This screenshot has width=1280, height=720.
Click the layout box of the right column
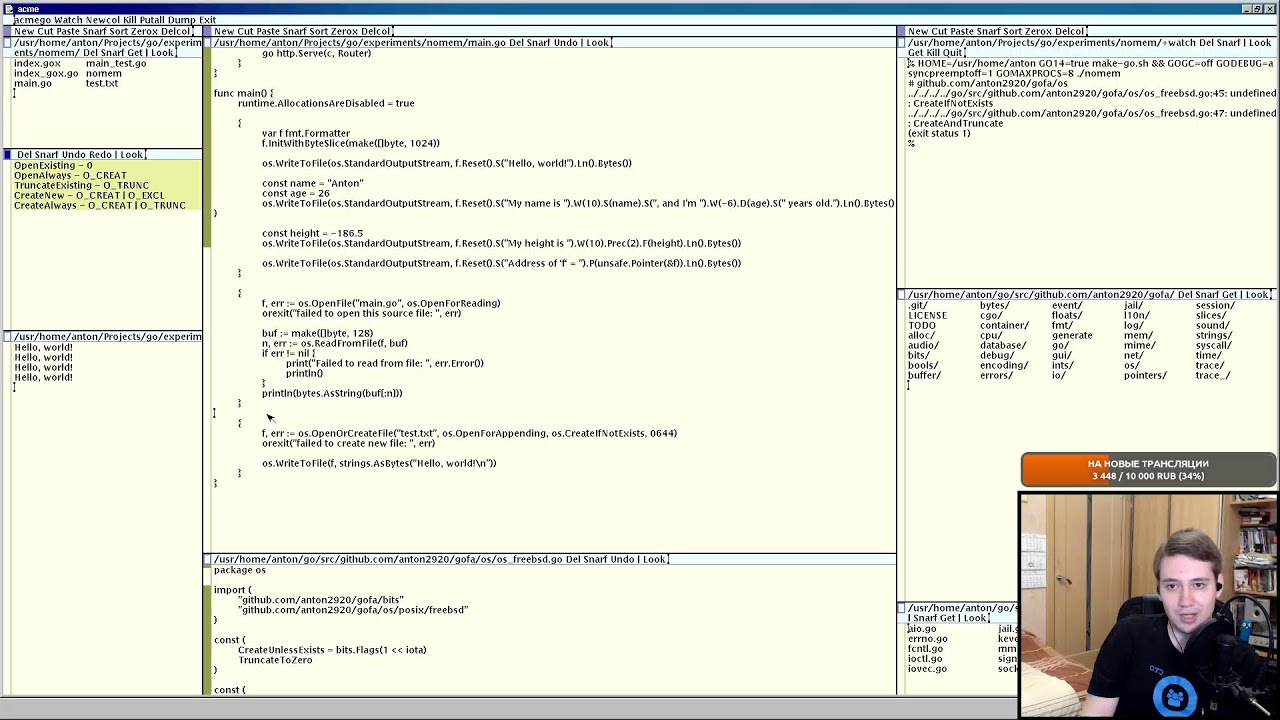(x=901, y=31)
